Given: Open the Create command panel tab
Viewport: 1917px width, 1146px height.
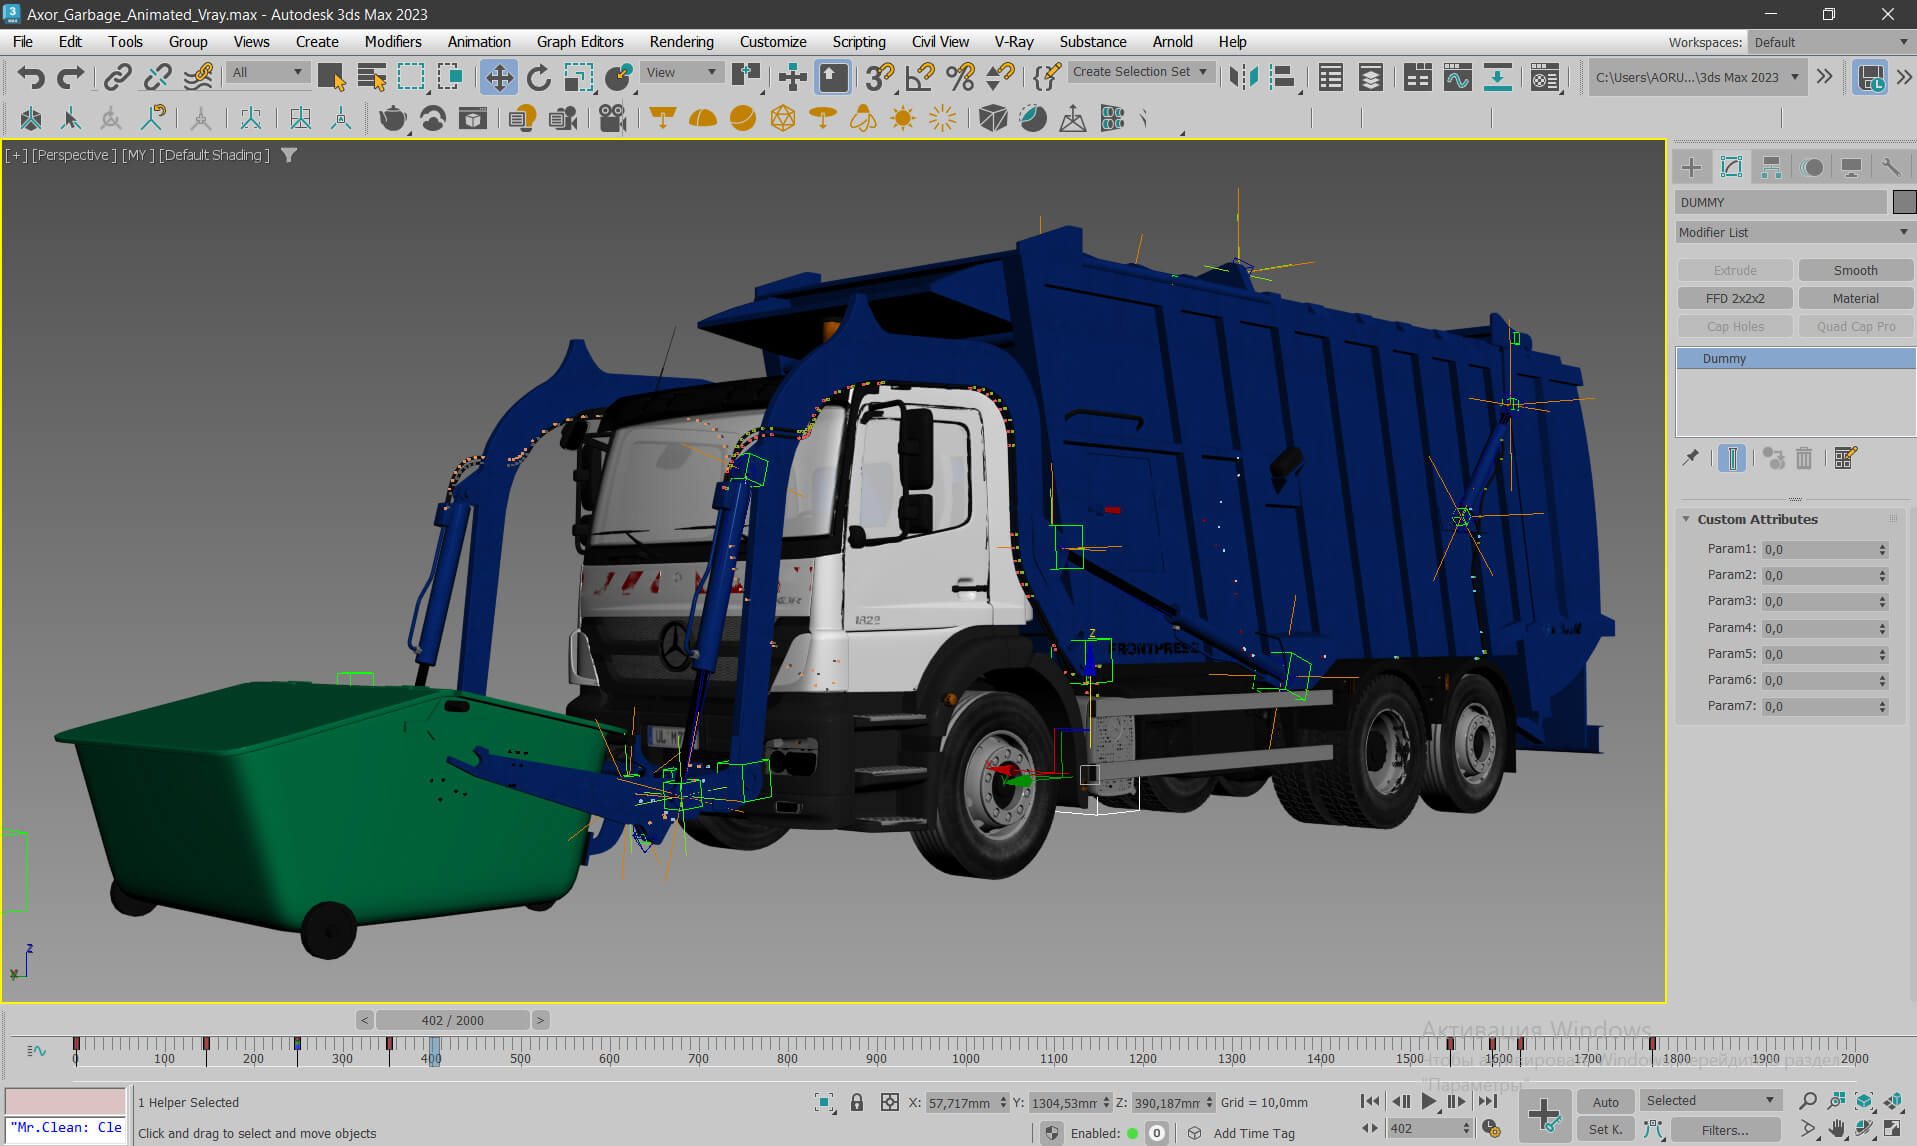Looking at the screenshot, I should click(x=1691, y=167).
